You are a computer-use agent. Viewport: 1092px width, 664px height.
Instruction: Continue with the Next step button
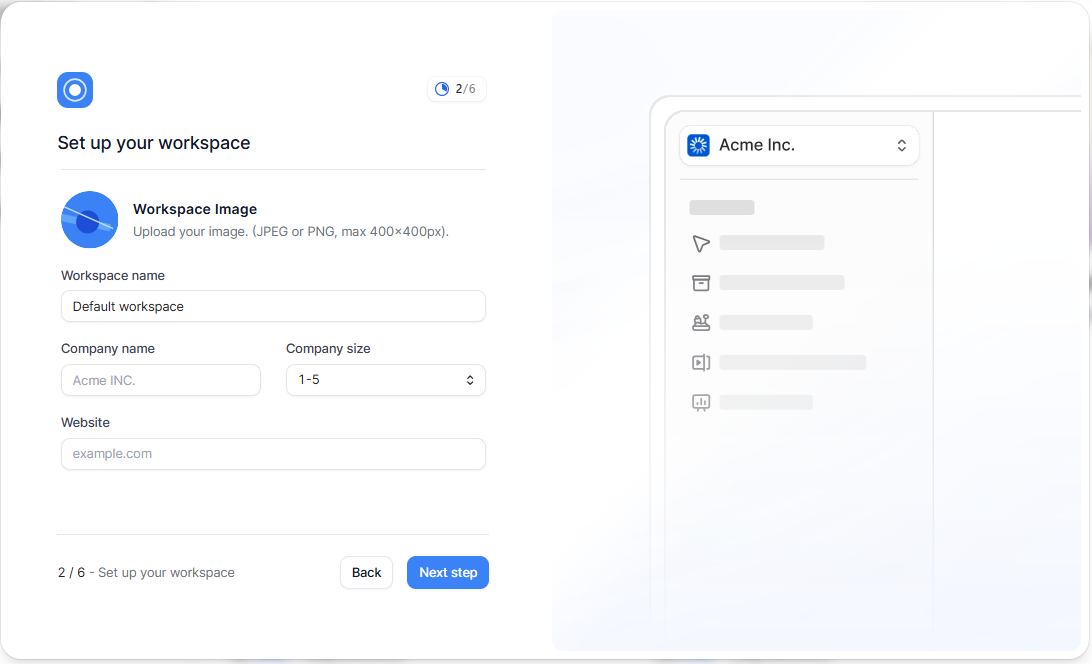click(x=448, y=573)
